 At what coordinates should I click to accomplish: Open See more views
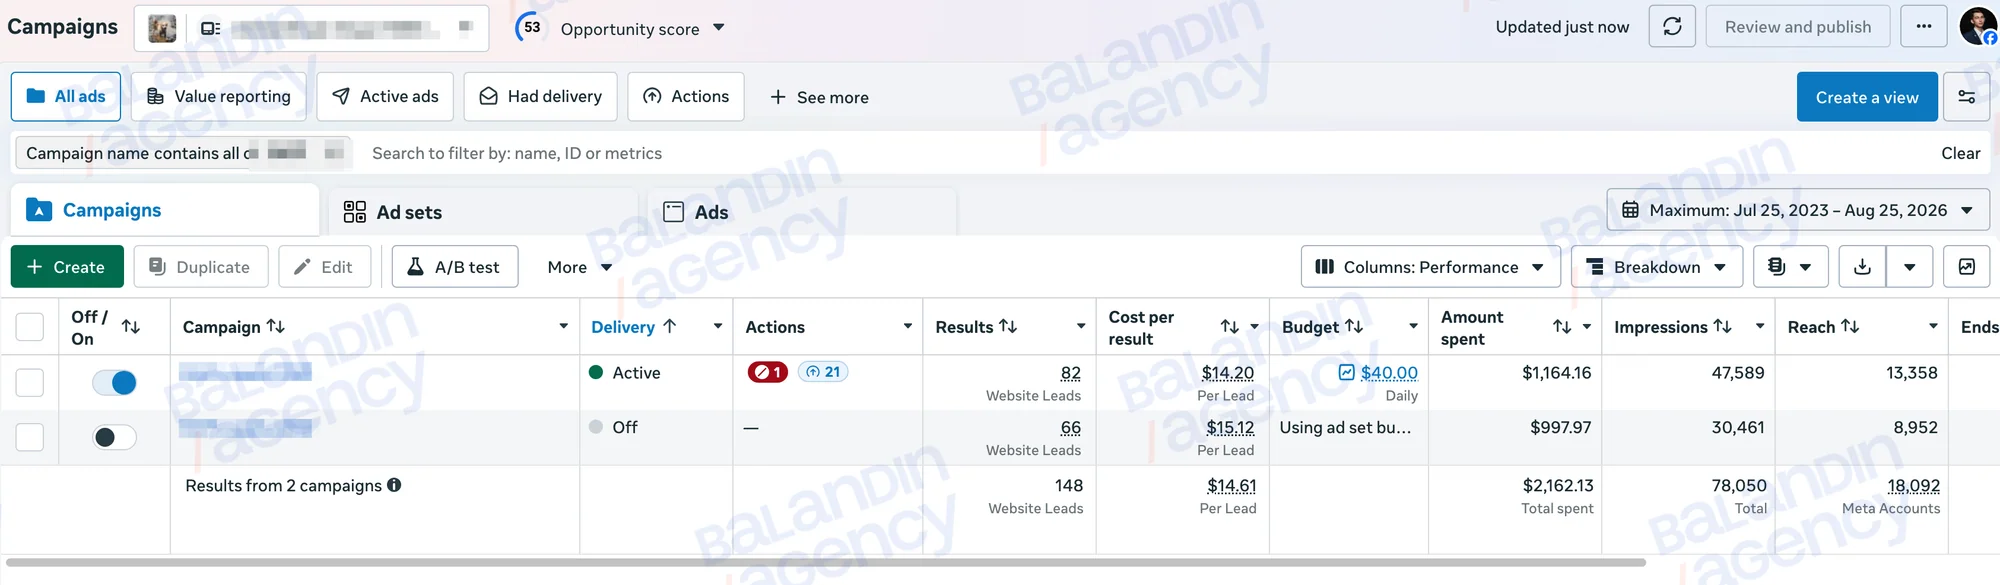pos(819,97)
